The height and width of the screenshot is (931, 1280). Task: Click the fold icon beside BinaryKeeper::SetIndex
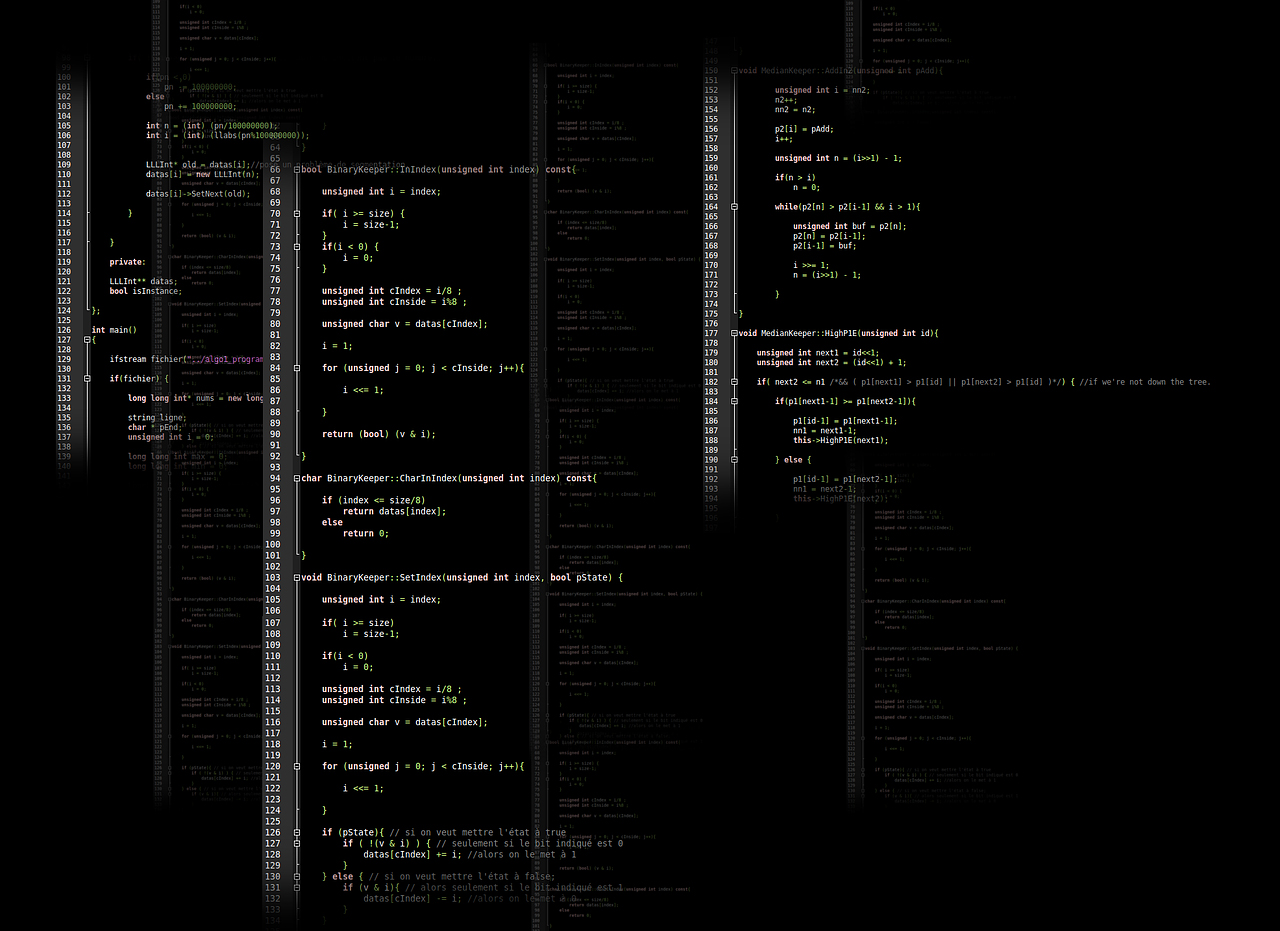tap(297, 578)
